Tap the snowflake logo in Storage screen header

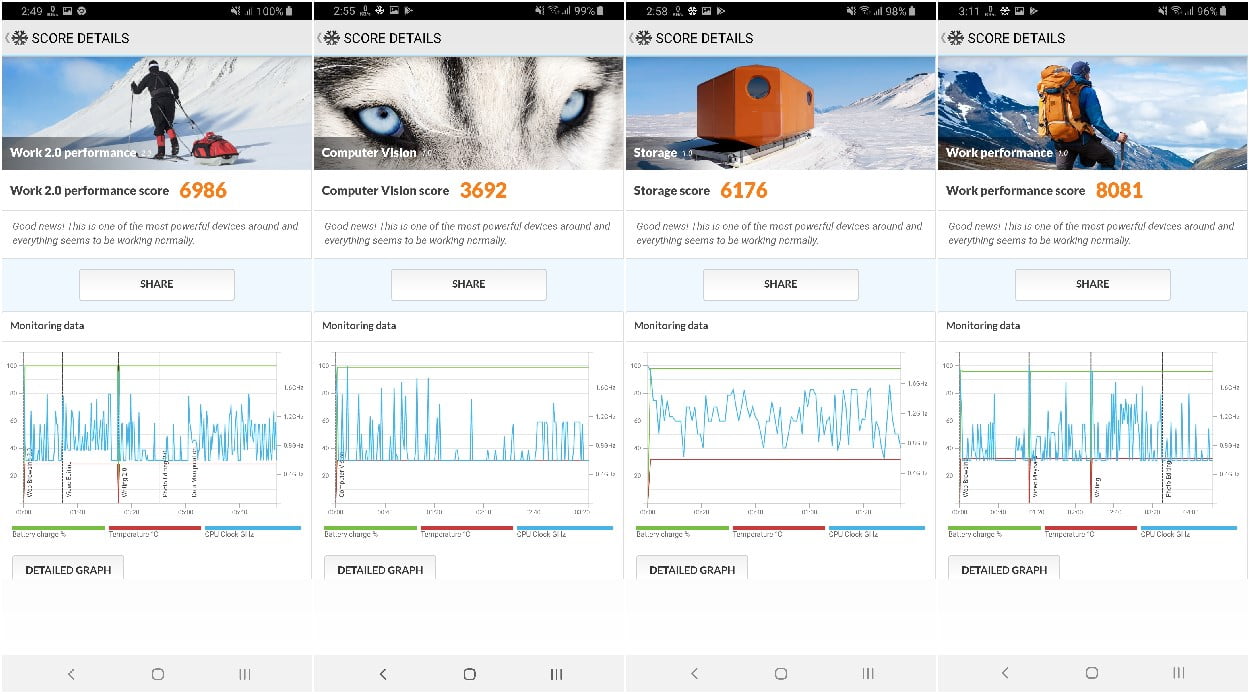642,38
